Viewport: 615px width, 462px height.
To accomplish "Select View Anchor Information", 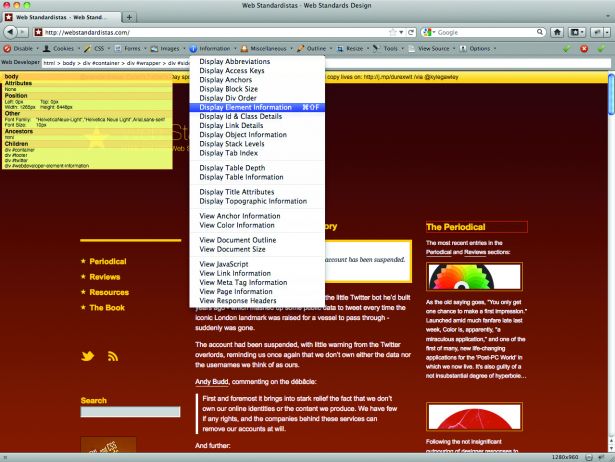I will click(x=257, y=216).
